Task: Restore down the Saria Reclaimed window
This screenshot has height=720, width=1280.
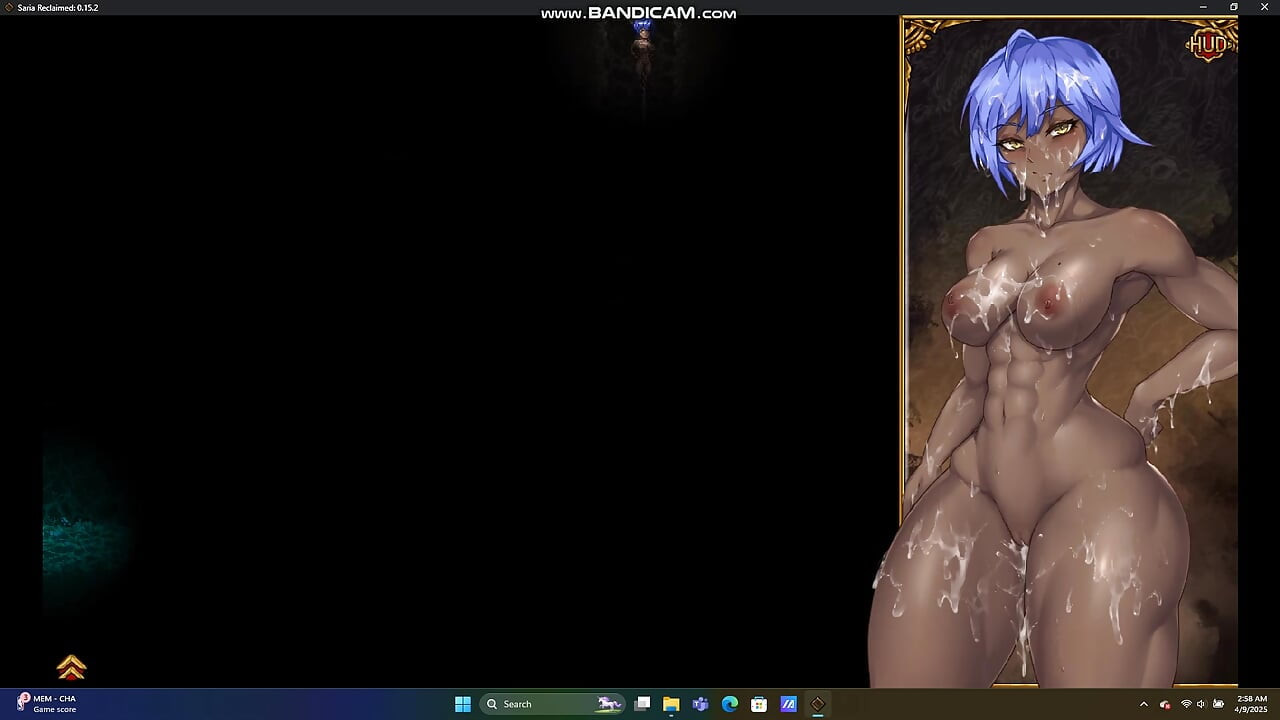Action: [1234, 7]
